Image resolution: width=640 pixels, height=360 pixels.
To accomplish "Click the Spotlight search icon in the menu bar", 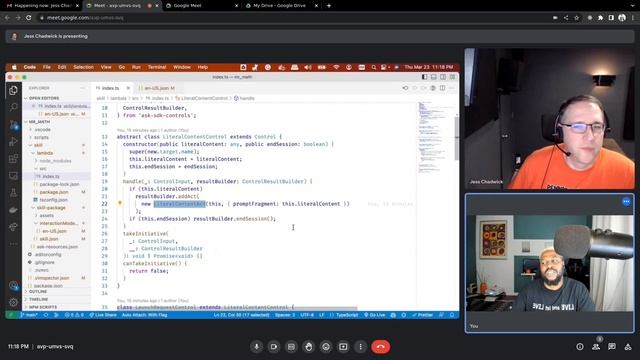I will [x=373, y=67].
